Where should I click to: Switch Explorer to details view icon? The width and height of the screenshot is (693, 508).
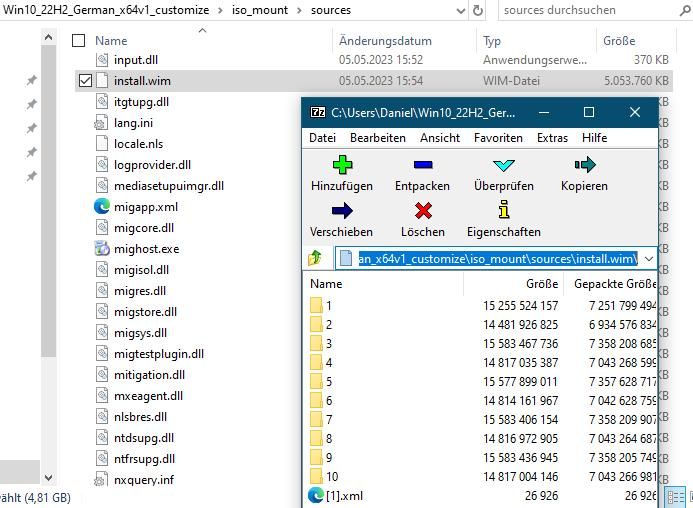[676, 497]
